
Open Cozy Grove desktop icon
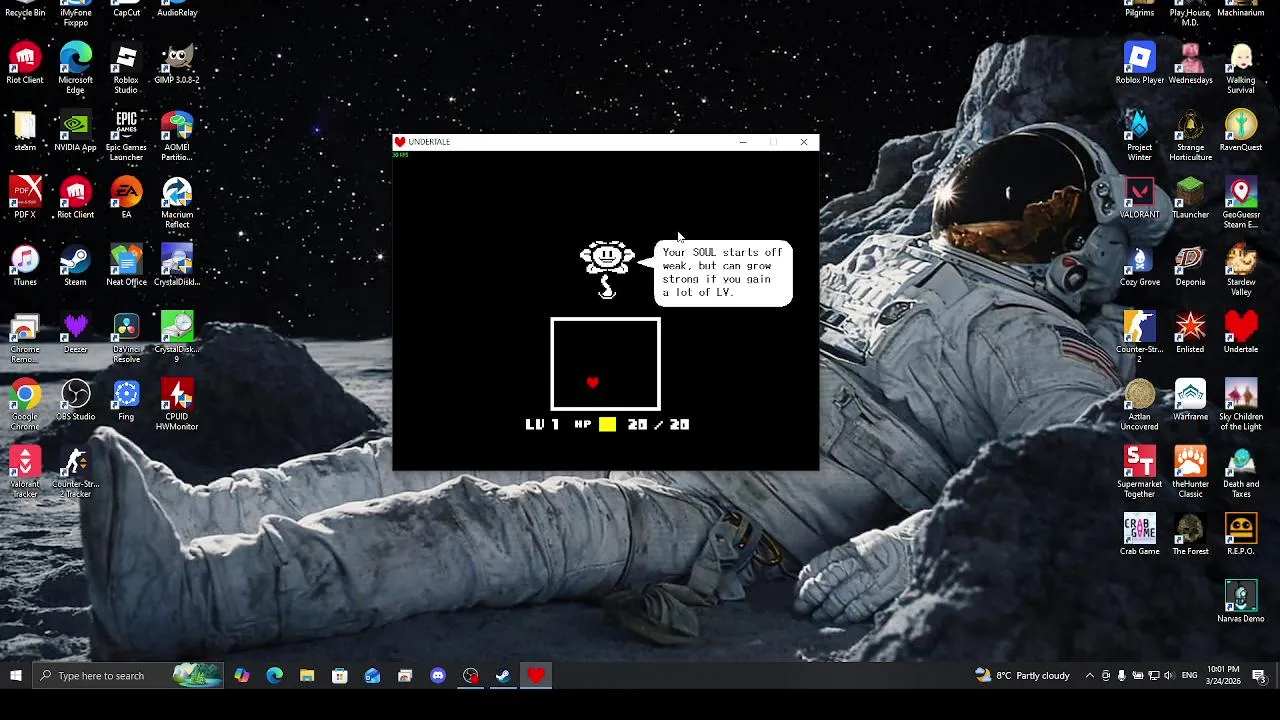pos(1140,265)
